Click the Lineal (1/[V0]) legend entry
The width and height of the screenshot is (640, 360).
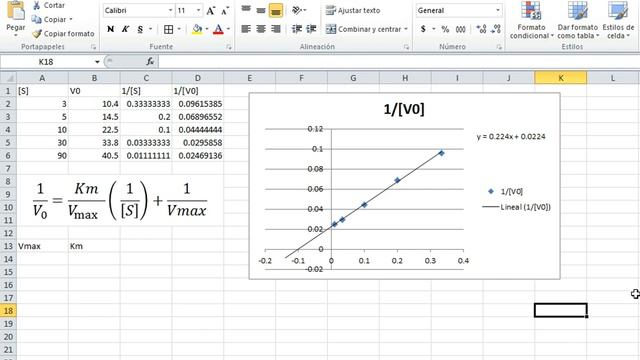tap(517, 207)
